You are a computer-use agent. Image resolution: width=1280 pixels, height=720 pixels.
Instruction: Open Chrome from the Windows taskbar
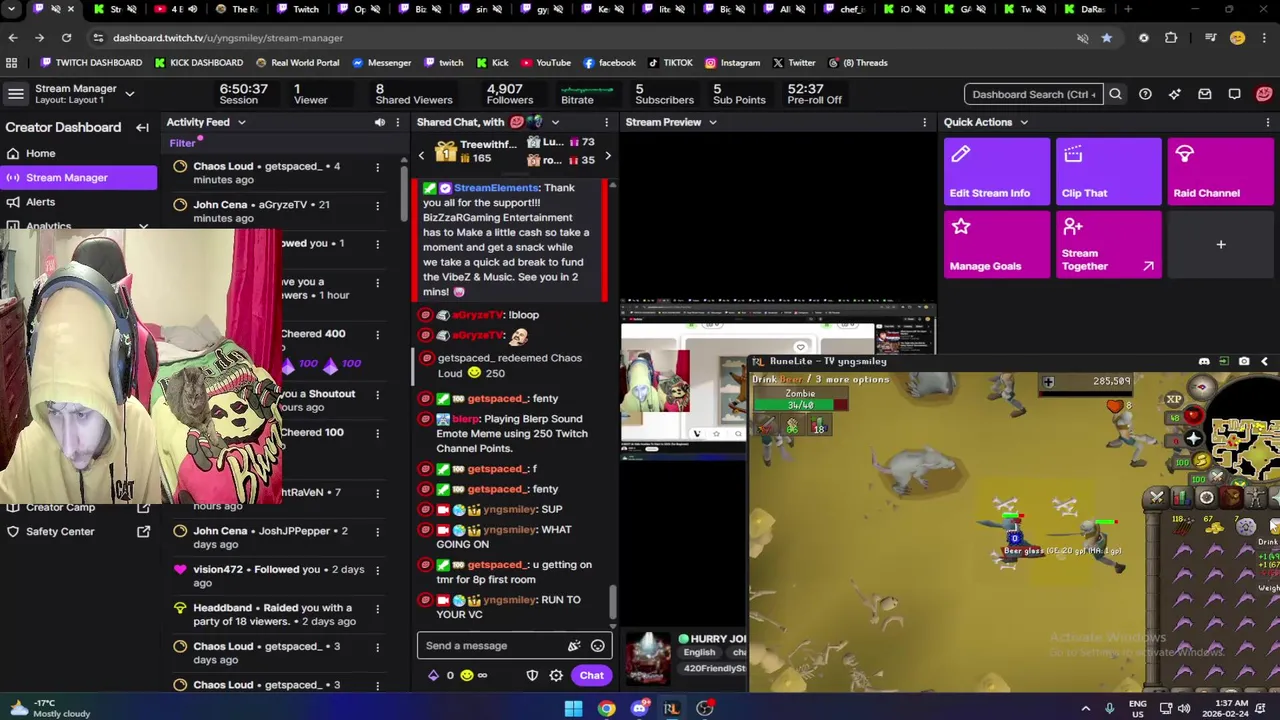click(x=606, y=708)
